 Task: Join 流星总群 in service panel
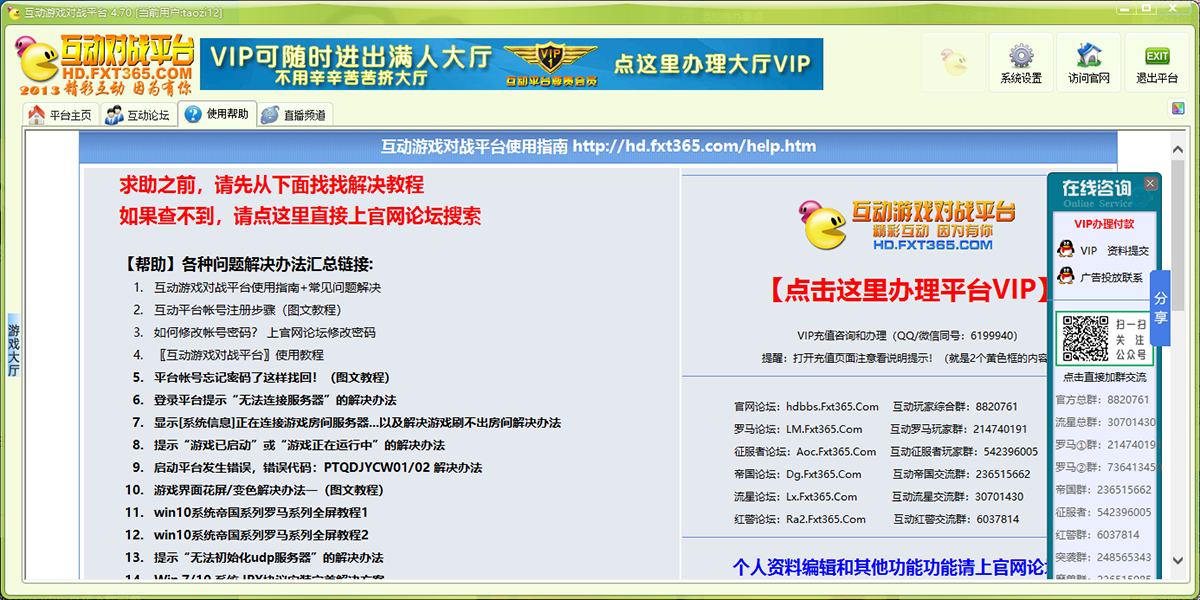1105,422
